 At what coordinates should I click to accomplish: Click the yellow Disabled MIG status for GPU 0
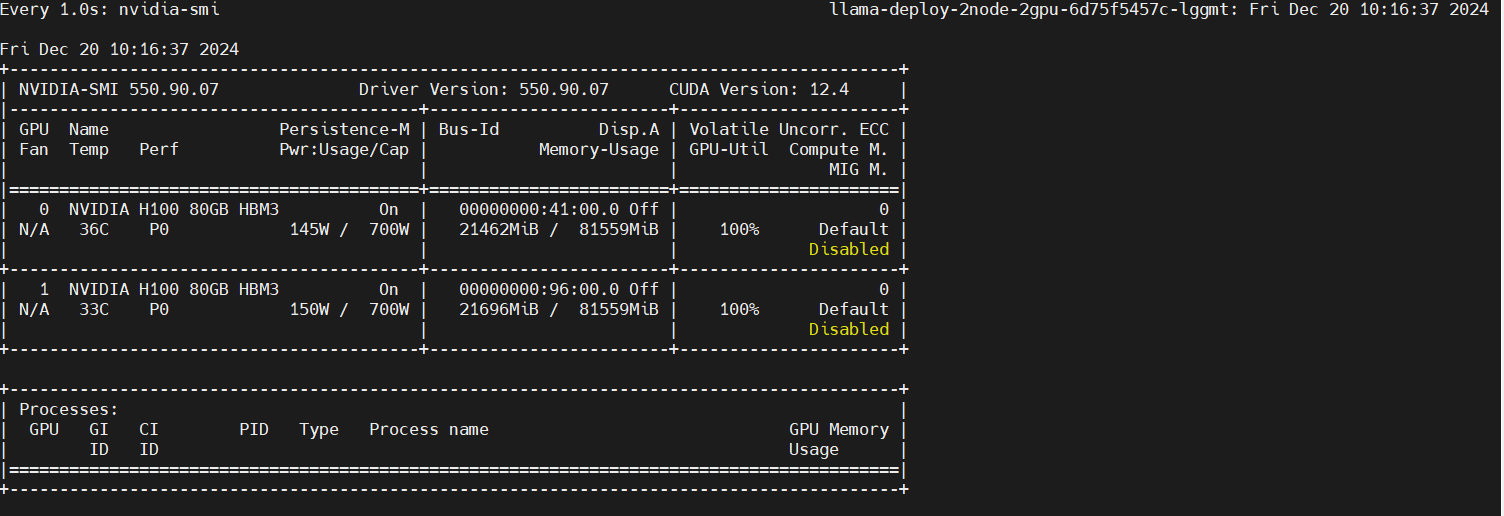pyautogui.click(x=848, y=249)
